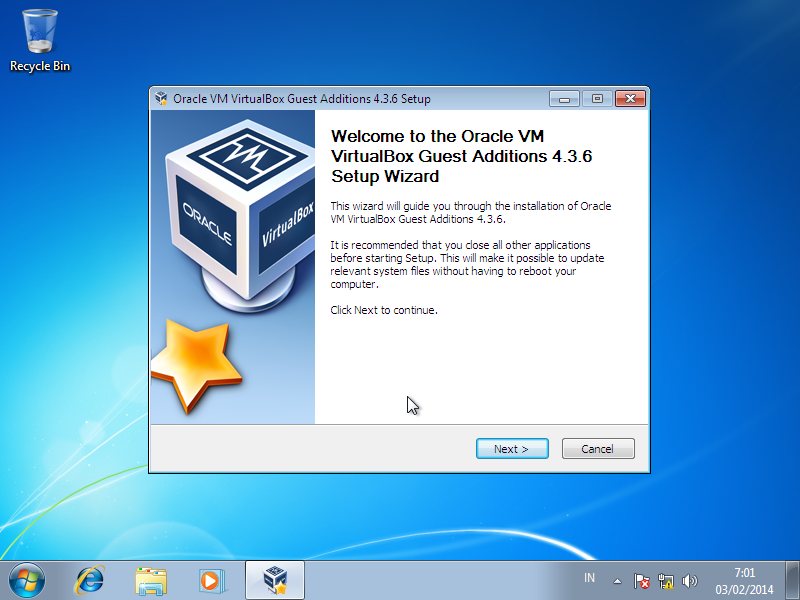Open the clock showing 7:01
The height and width of the screenshot is (600, 800).
click(x=744, y=581)
